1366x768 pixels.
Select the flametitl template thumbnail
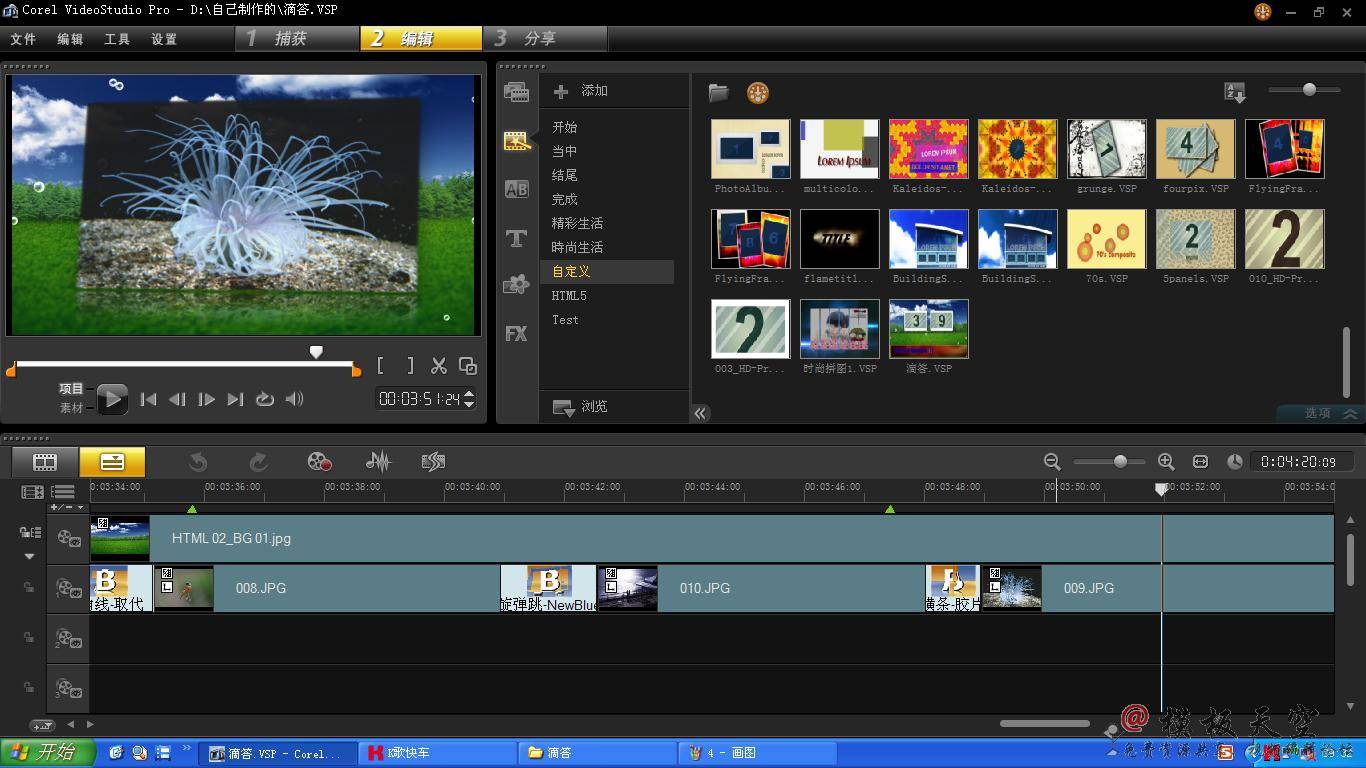(x=840, y=239)
